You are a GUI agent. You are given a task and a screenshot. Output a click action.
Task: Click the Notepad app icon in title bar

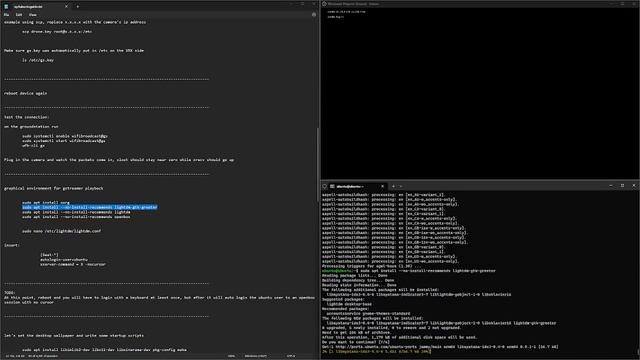(x=6, y=7)
